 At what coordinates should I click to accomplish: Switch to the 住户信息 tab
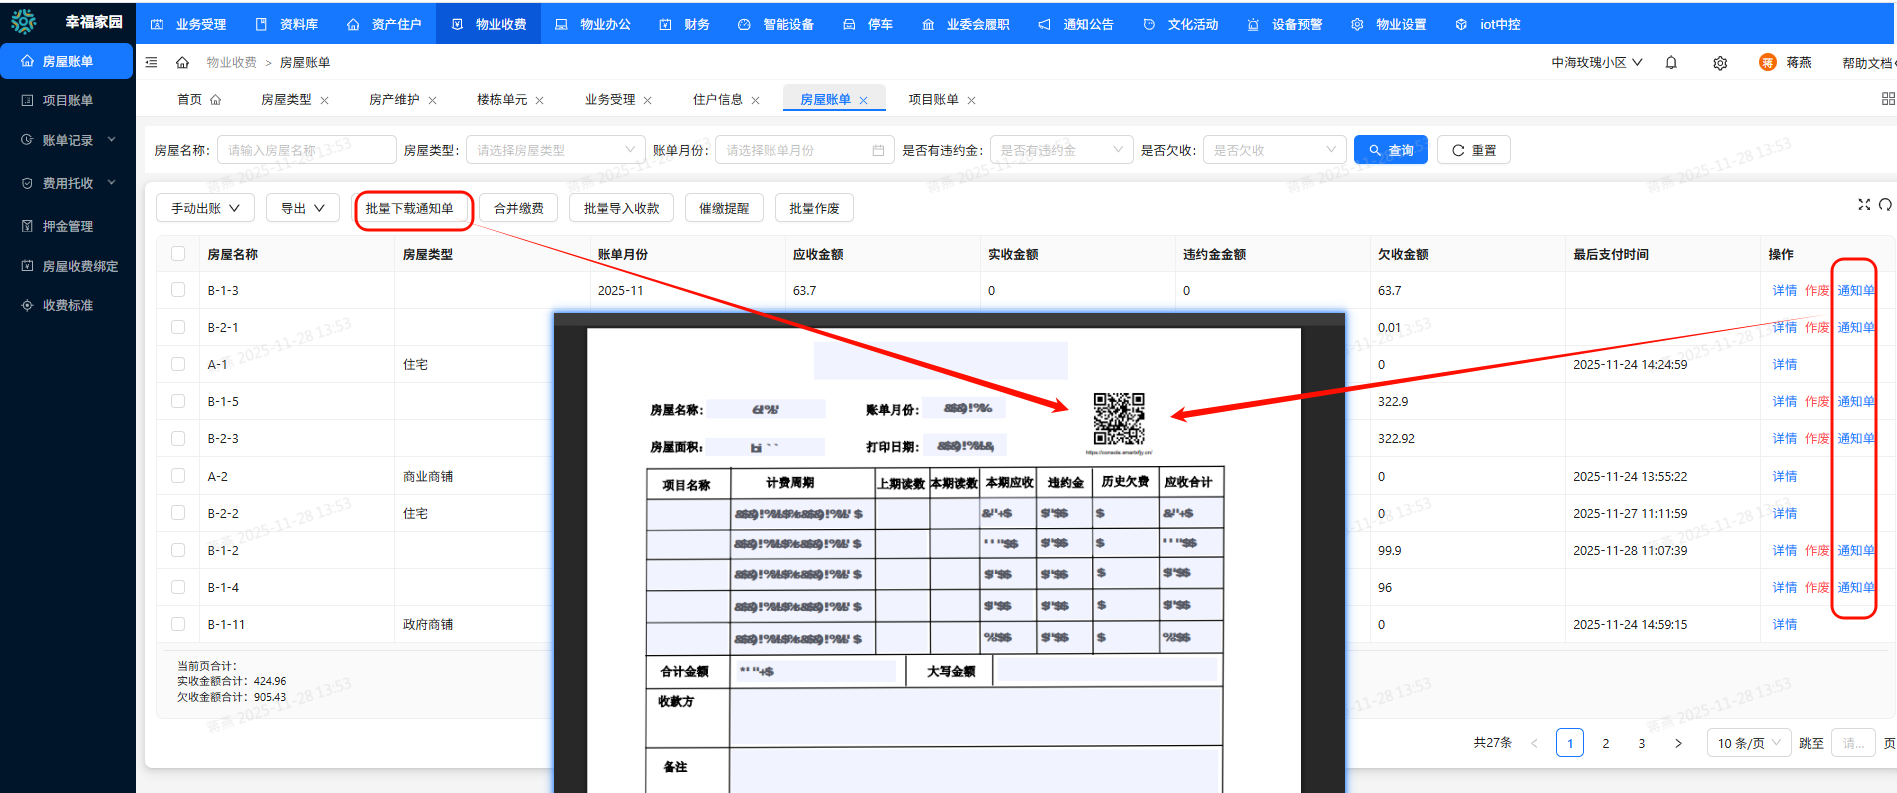coord(717,99)
